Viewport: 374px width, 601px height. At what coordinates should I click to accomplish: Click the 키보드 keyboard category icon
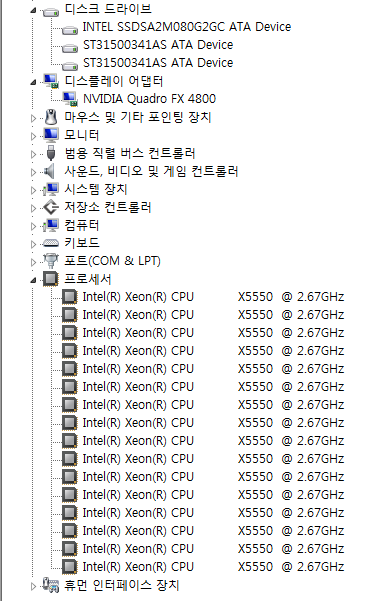(x=51, y=243)
